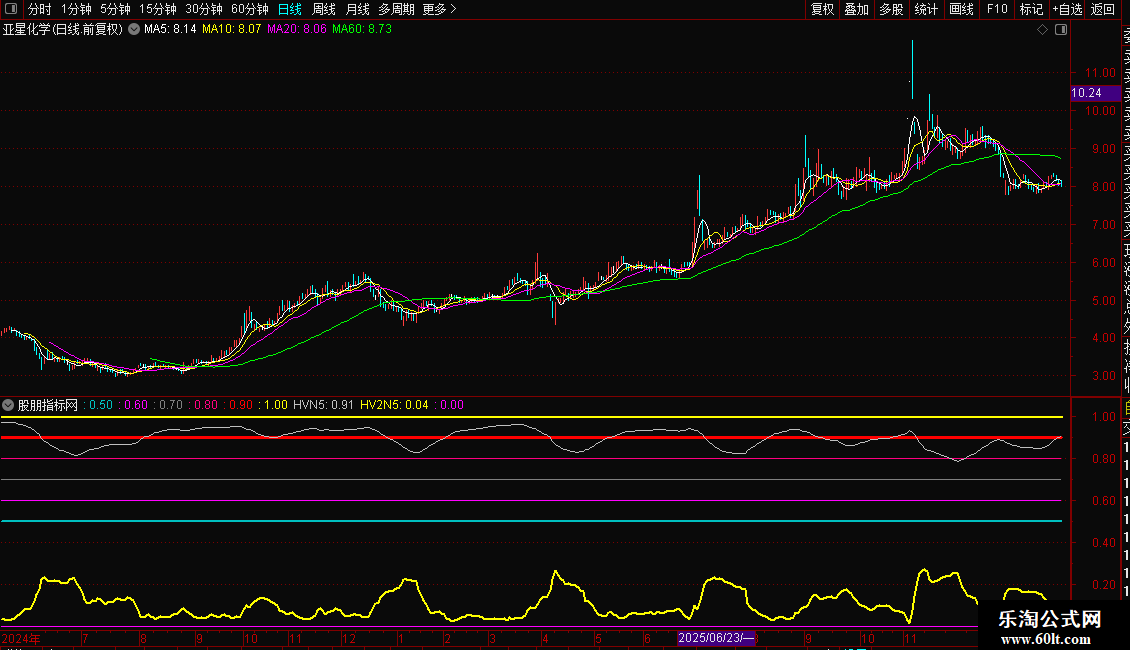This screenshot has height=650, width=1130.
Task: Open the 画线 drawing tools
Action: (x=961, y=9)
